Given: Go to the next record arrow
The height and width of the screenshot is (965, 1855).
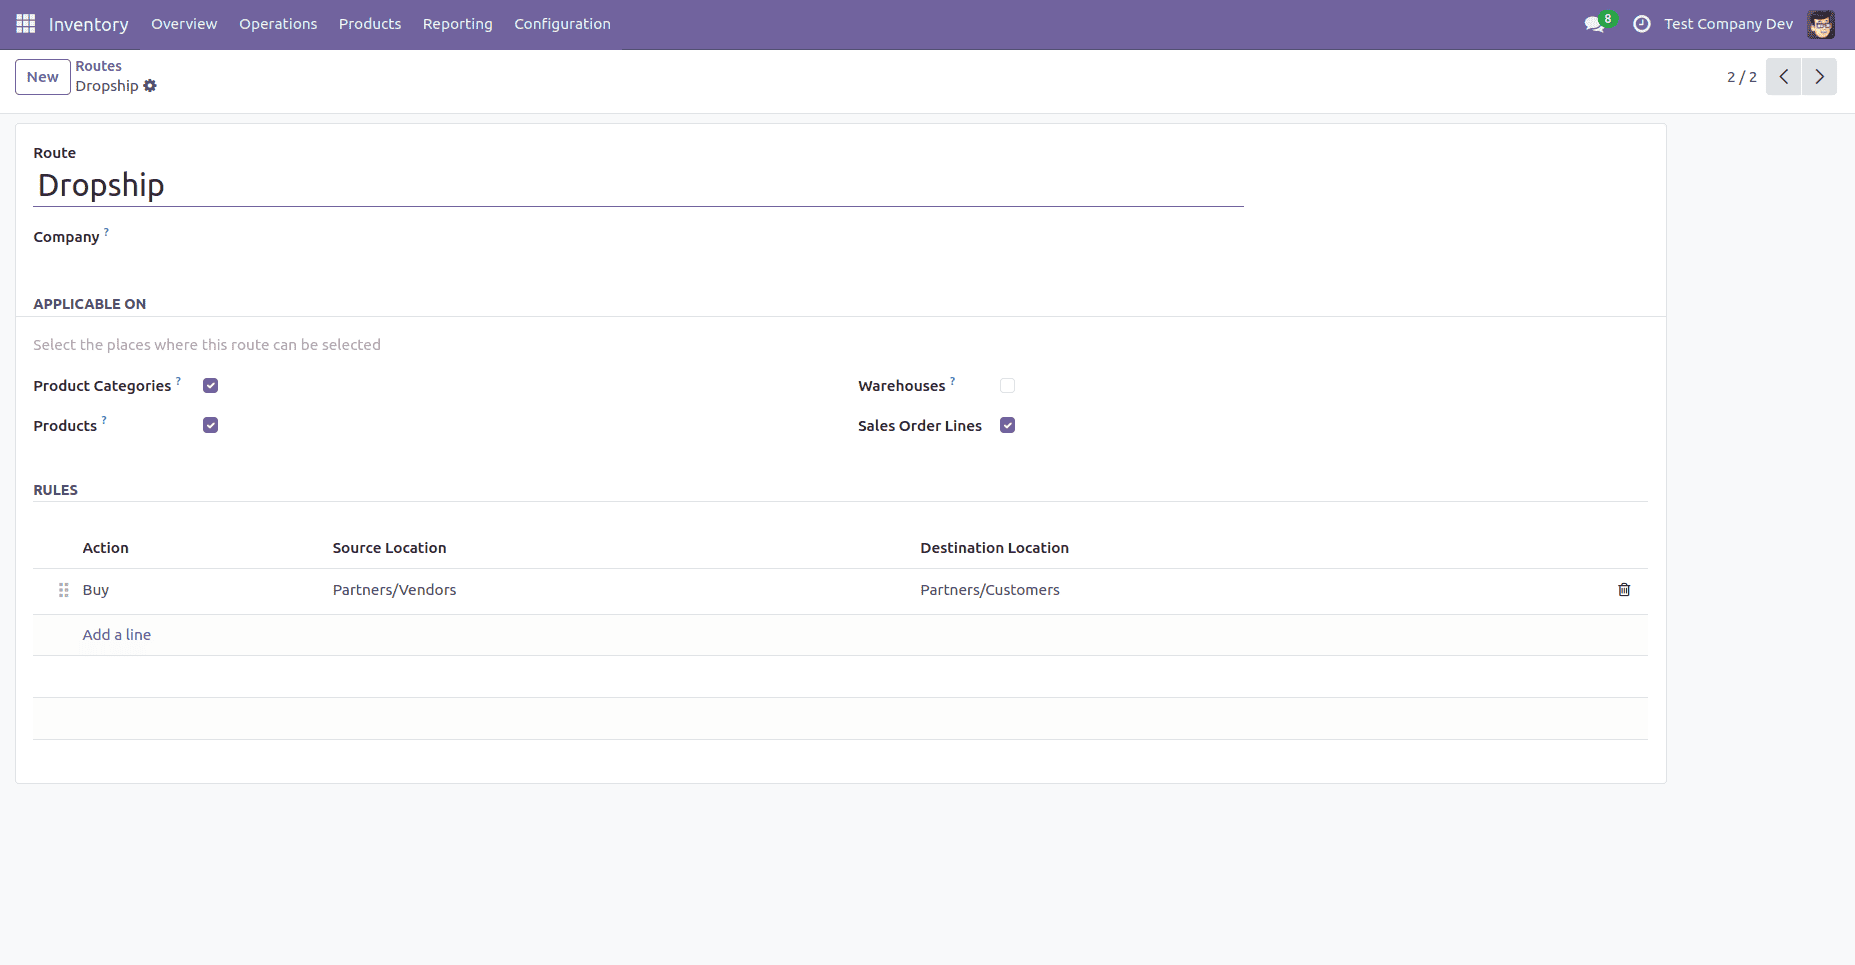Looking at the screenshot, I should [x=1818, y=76].
